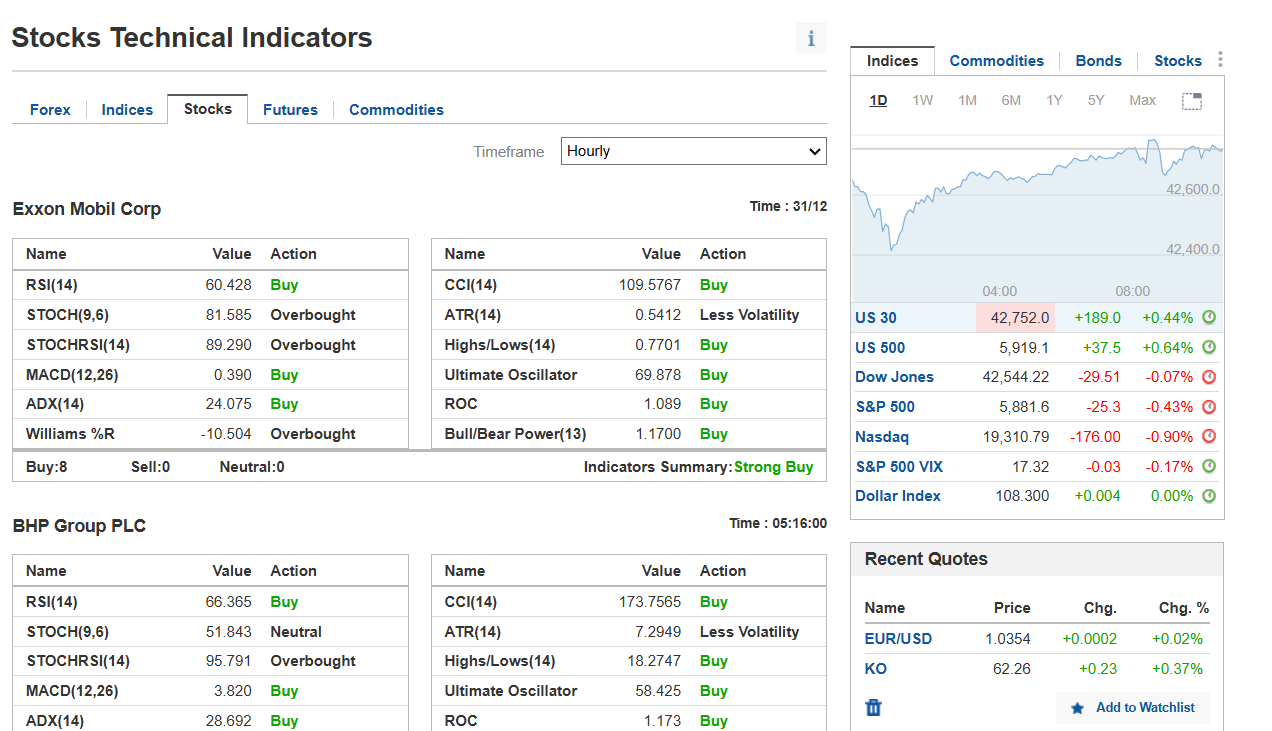
Task: Select the Max chart range
Action: coord(1142,100)
